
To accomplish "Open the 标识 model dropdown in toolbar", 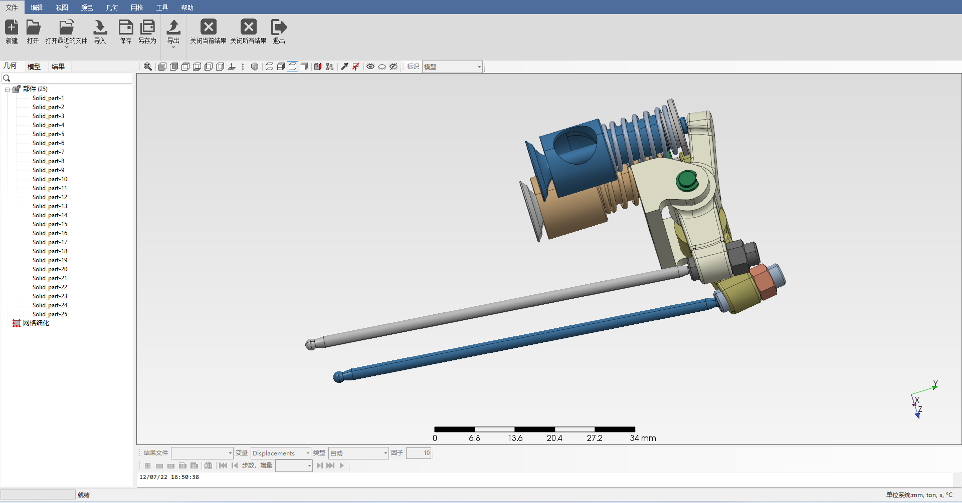I will (x=453, y=66).
